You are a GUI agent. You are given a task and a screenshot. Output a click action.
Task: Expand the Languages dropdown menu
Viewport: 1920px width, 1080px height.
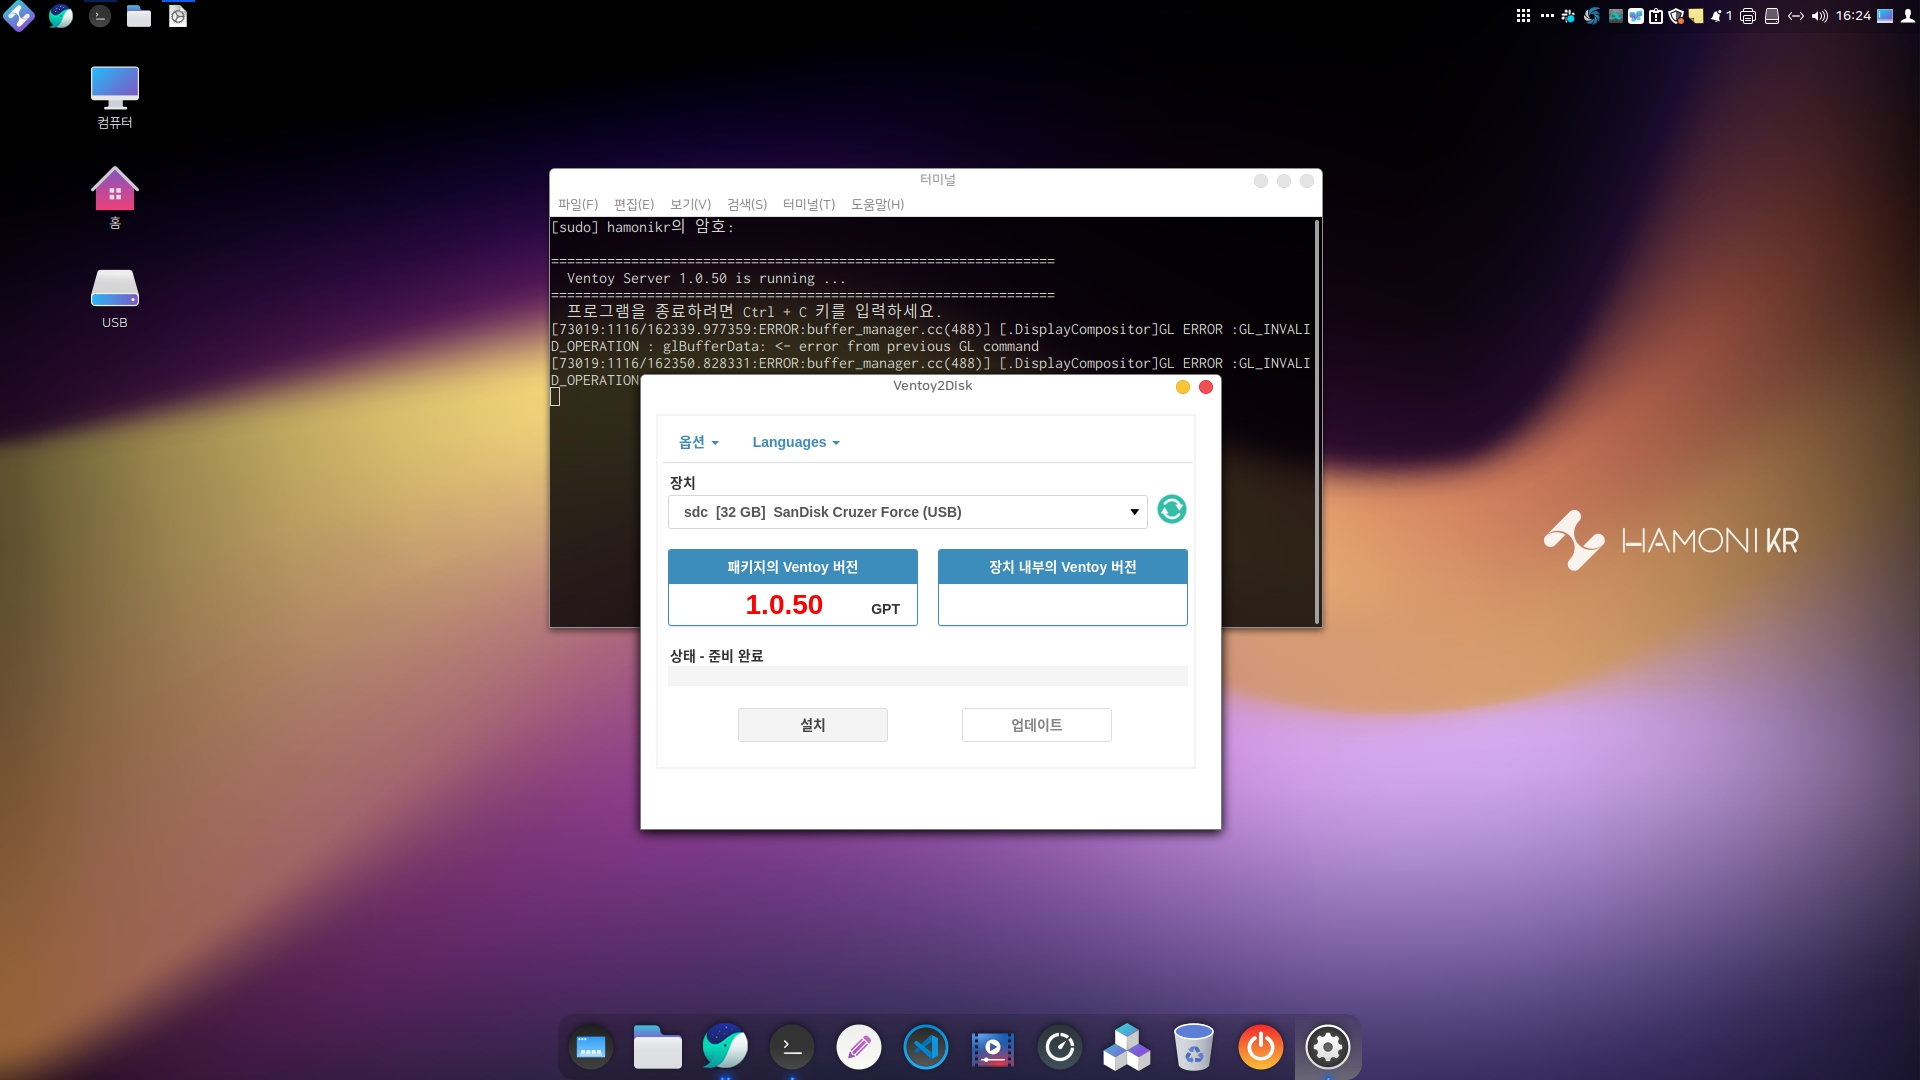tap(795, 442)
